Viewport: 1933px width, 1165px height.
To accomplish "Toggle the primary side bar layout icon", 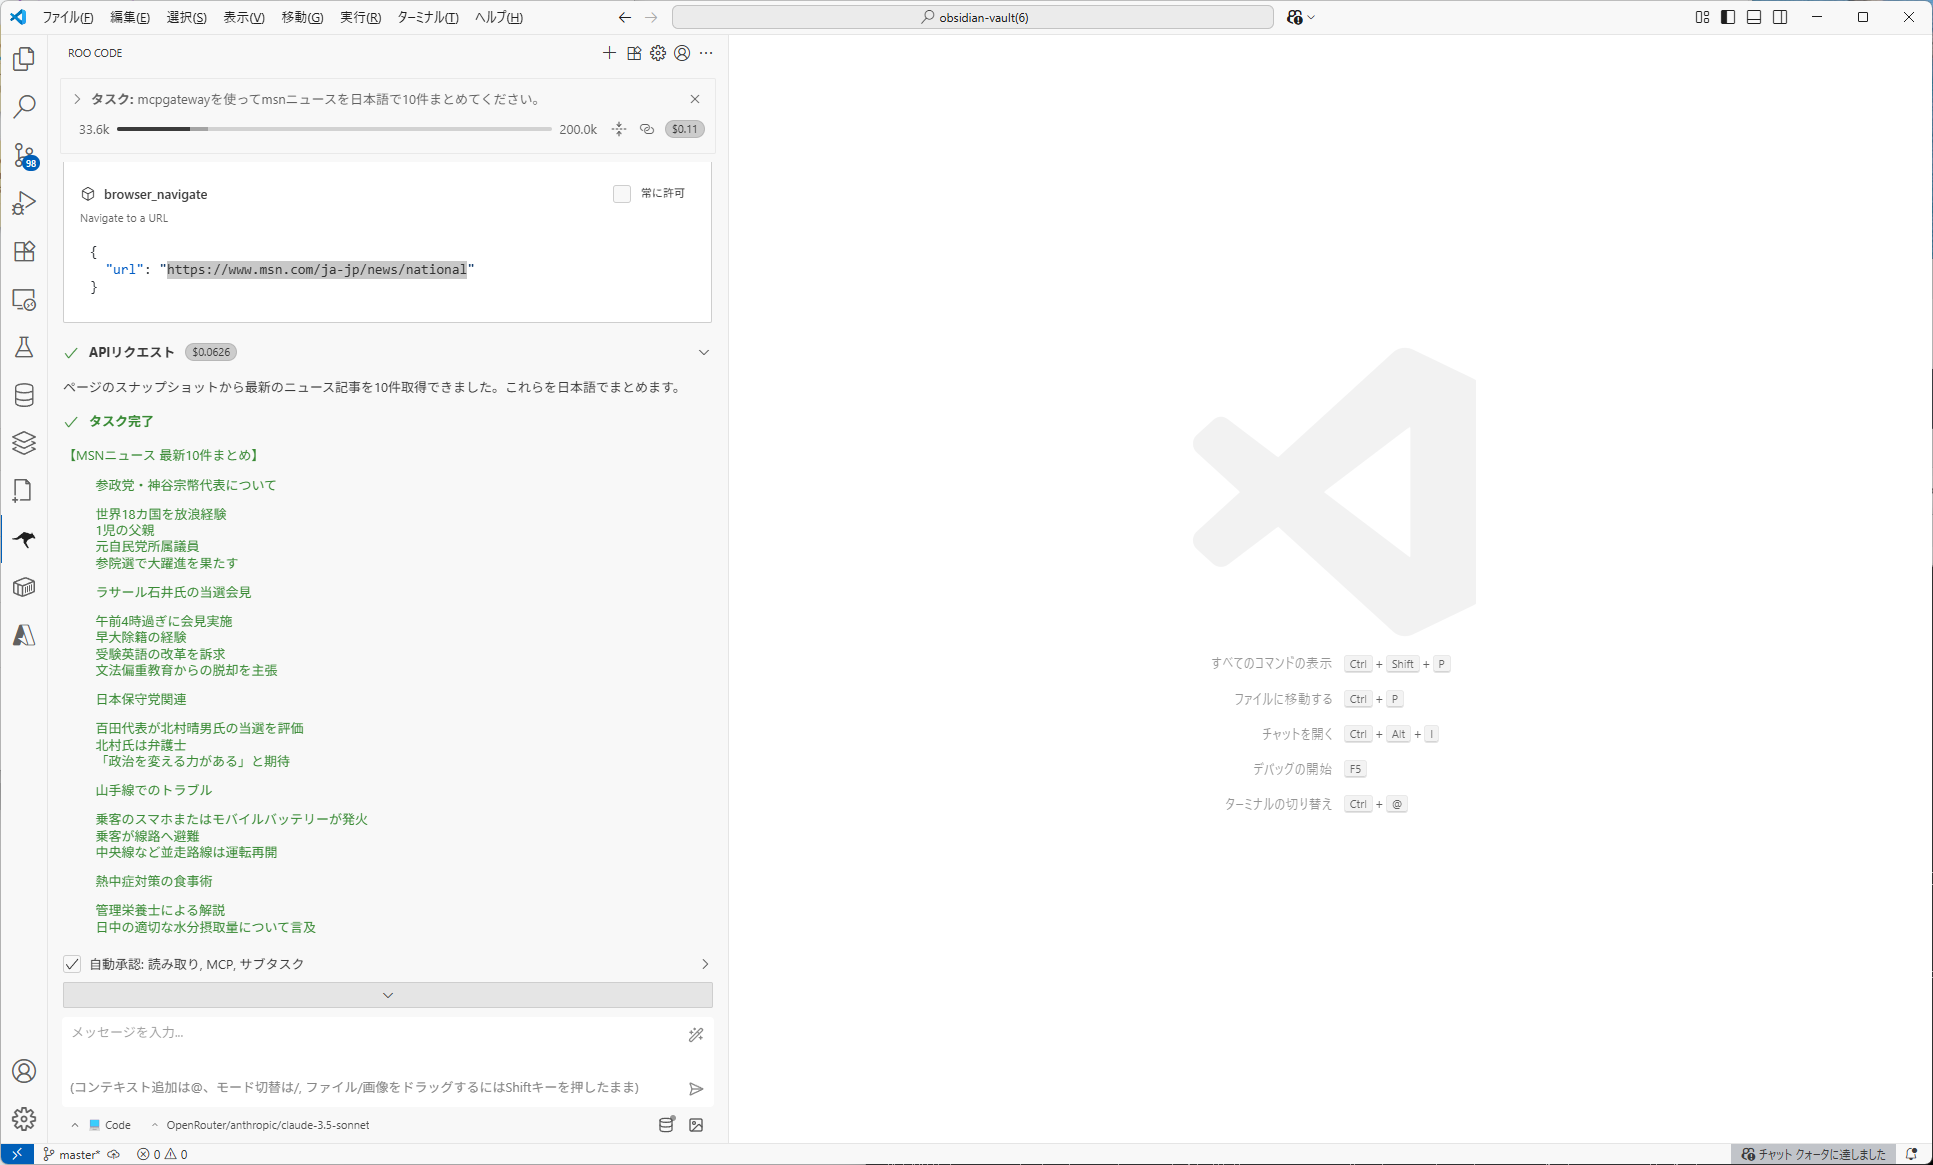I will point(1728,17).
